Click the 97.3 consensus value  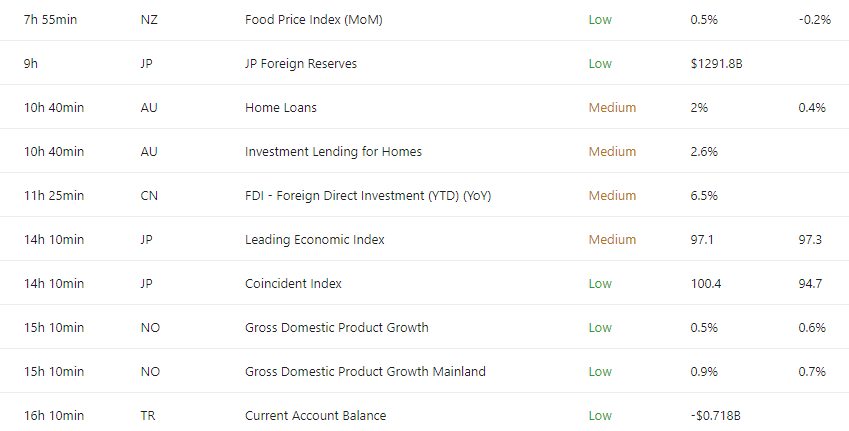811,240
